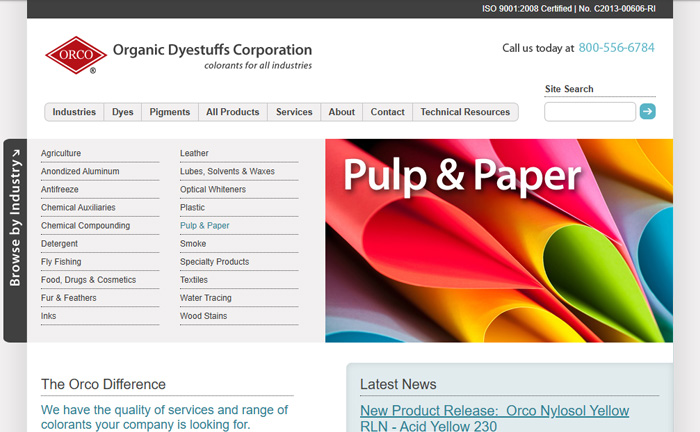Select Fur & Feathers industry link
The width and height of the screenshot is (700, 432).
click(x=69, y=298)
